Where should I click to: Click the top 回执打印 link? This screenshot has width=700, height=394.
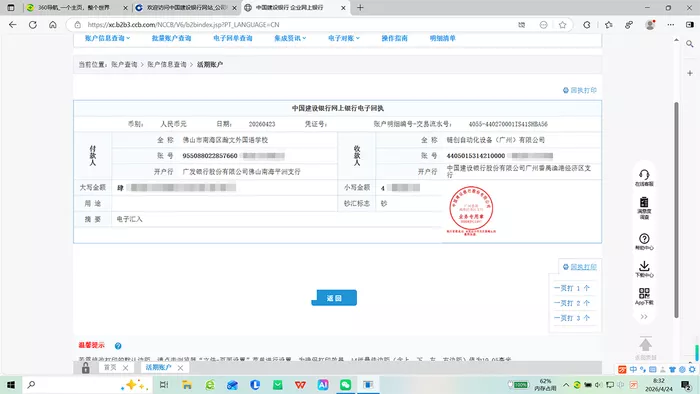579,90
